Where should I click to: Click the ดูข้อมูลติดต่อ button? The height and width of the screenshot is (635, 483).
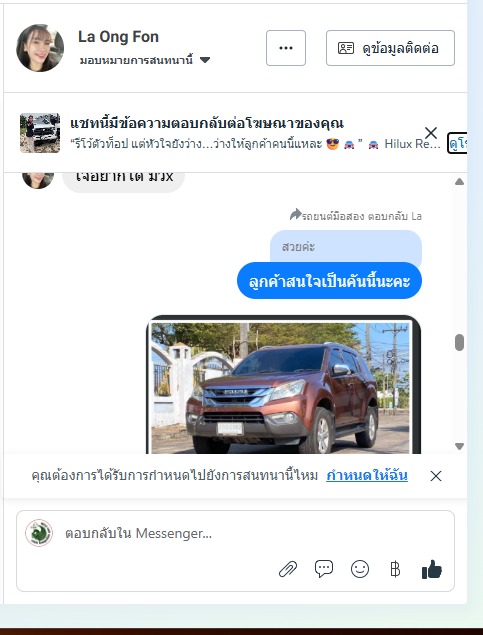coord(390,48)
